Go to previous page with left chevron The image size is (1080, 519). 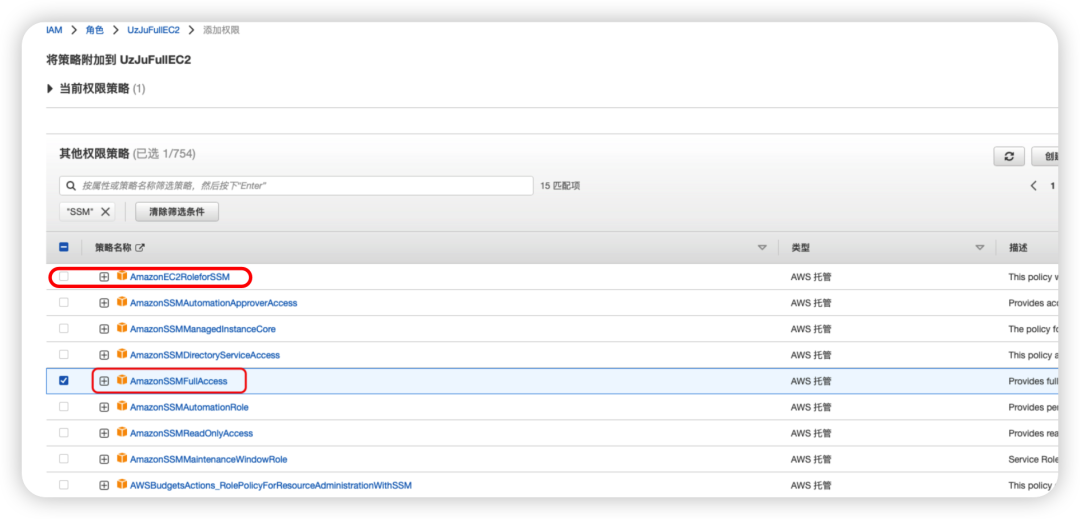pos(1033,186)
